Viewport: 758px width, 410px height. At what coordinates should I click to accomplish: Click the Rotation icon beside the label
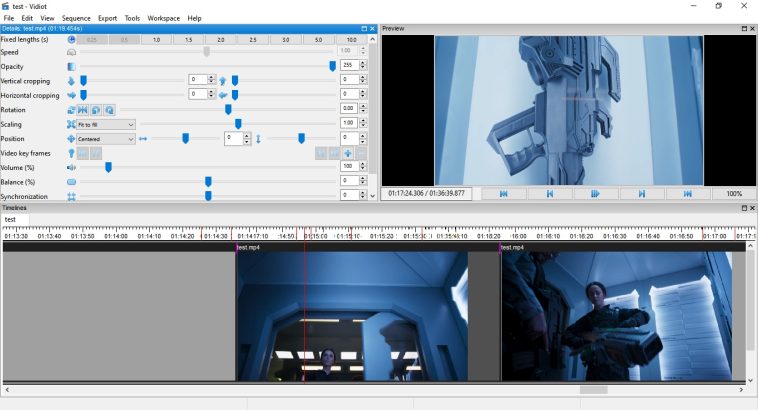[x=72, y=110]
